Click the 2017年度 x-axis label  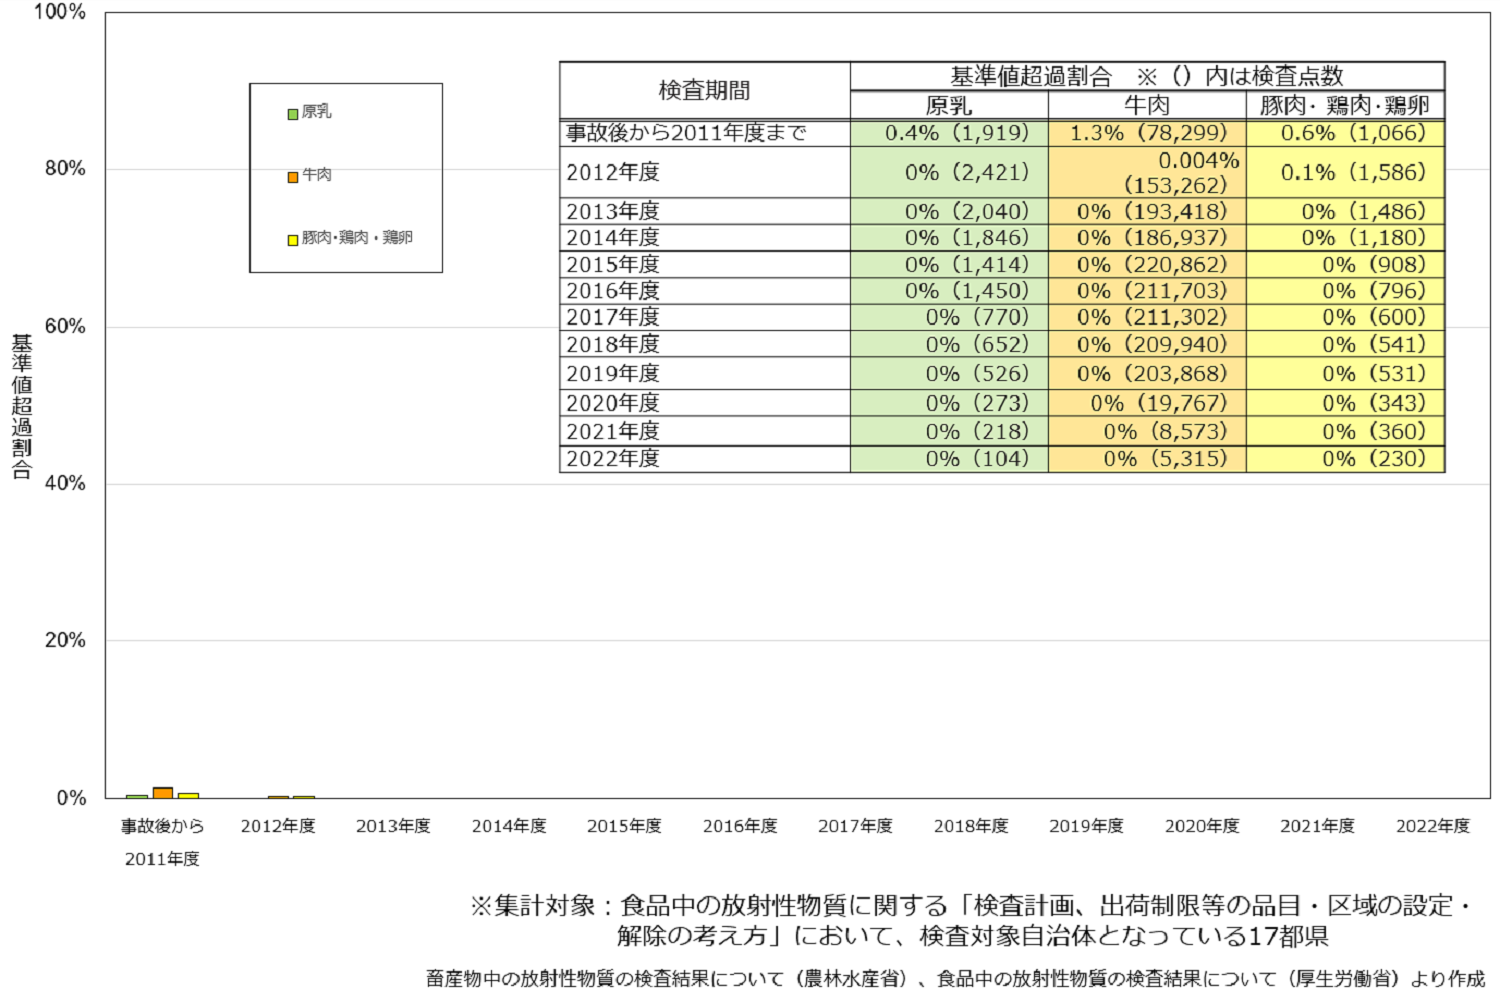tap(855, 826)
